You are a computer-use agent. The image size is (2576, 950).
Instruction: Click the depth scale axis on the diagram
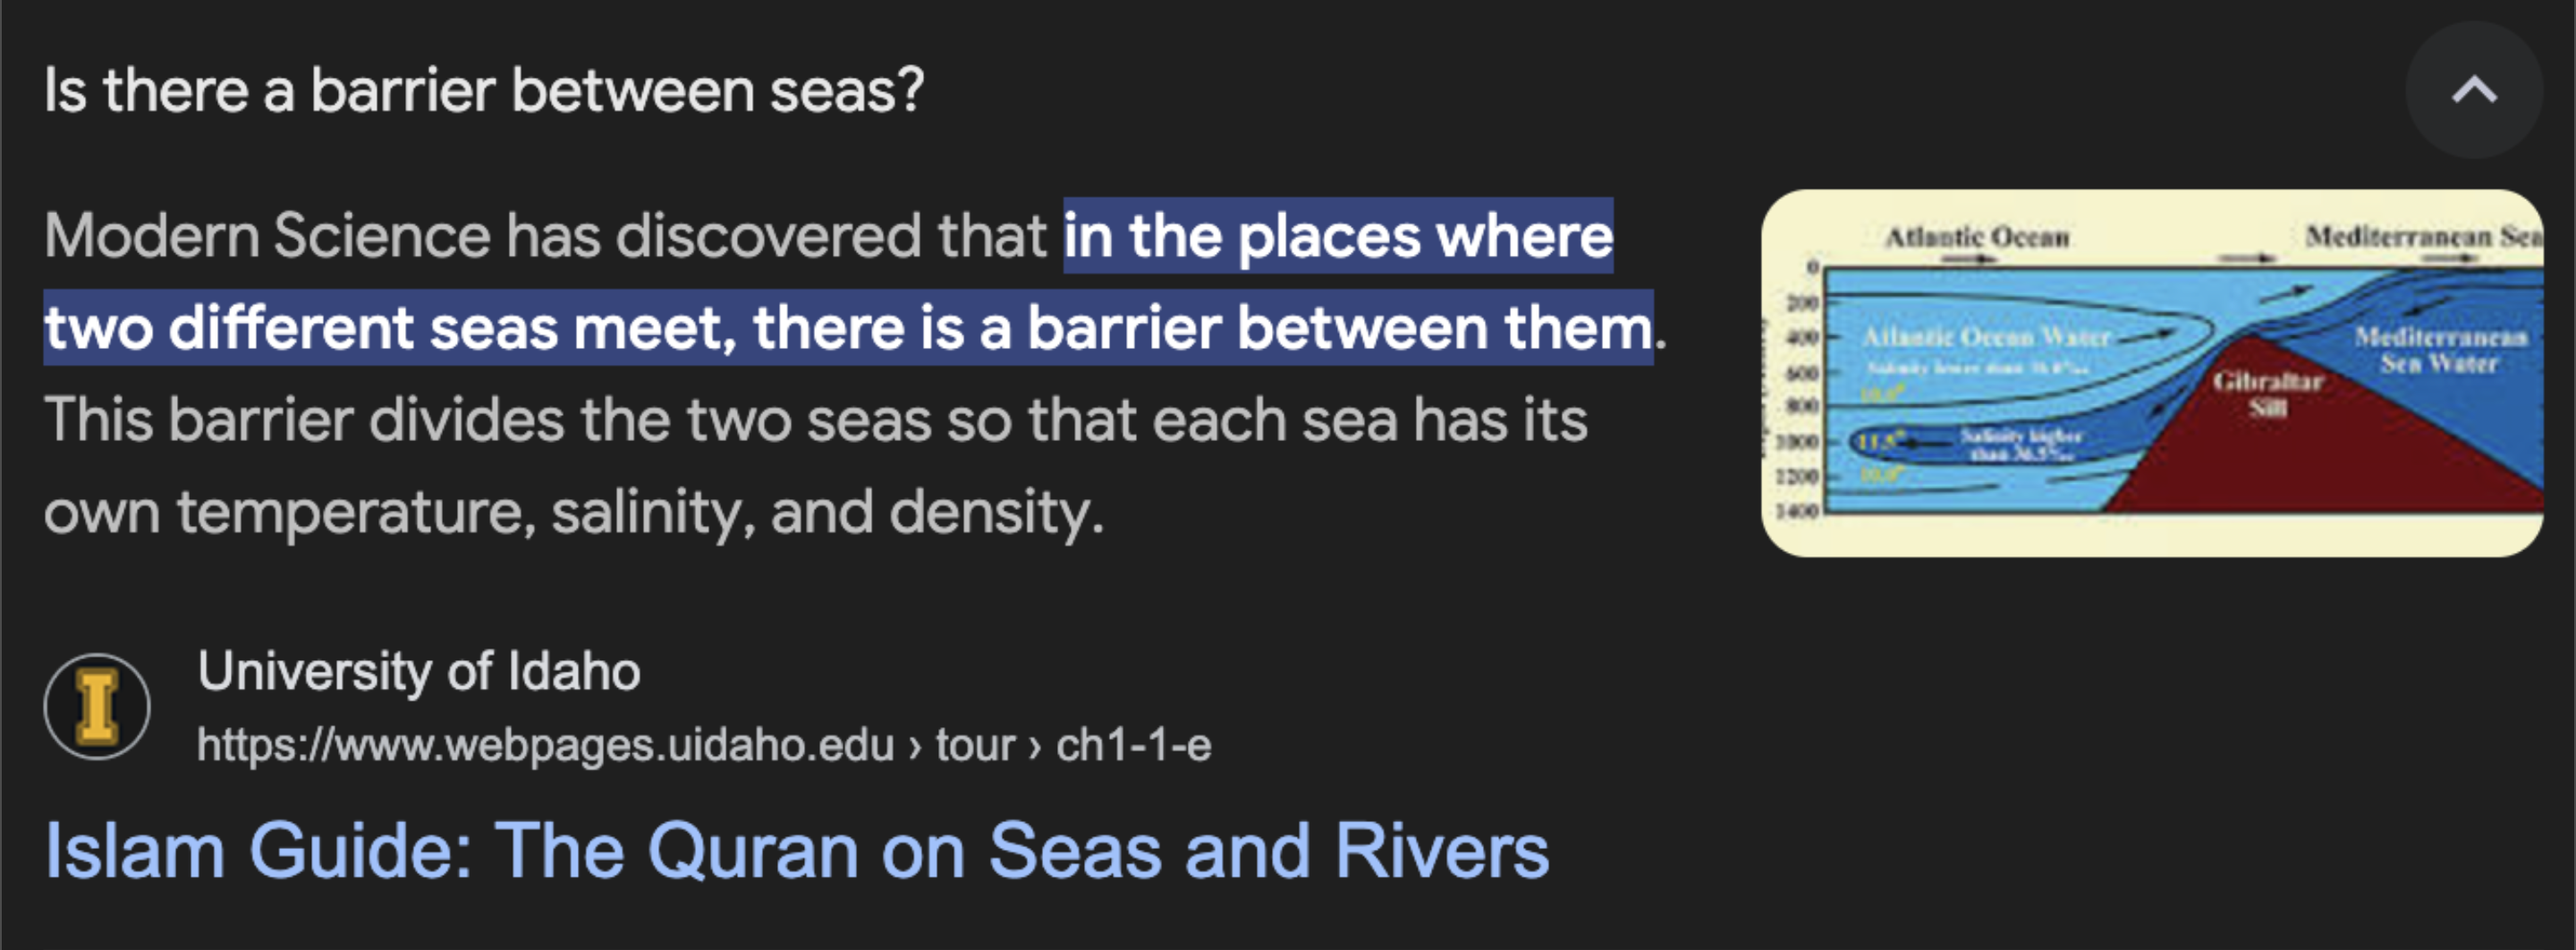pos(1798,390)
